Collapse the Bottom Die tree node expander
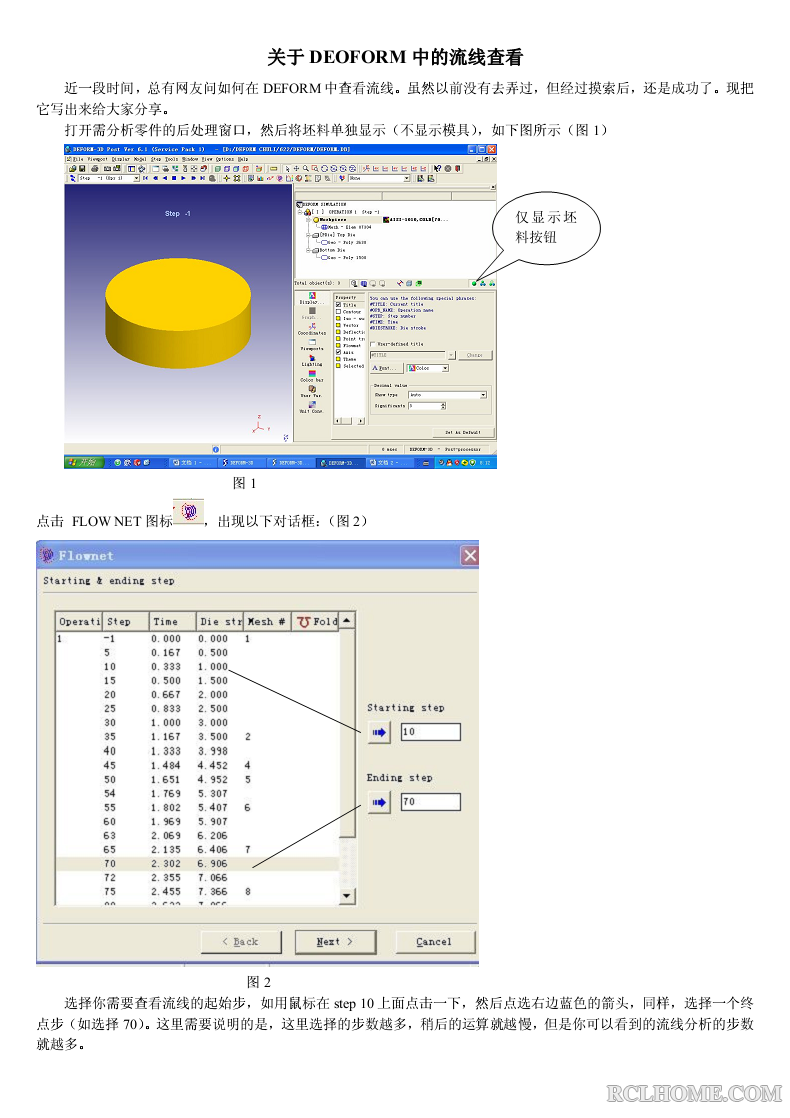This screenshot has width=790, height=1118. 308,250
